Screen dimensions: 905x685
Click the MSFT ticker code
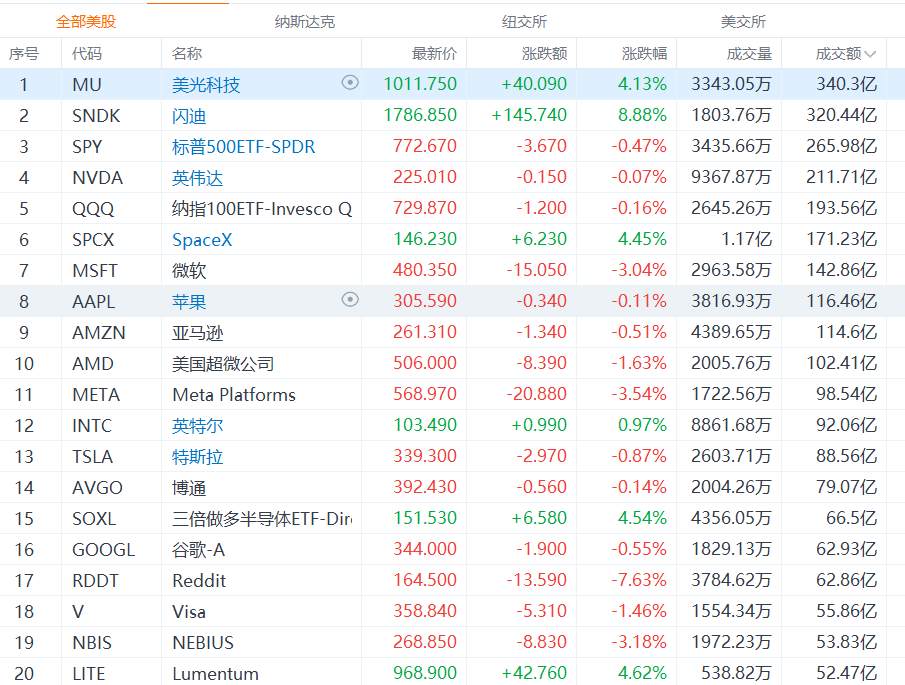pyautogui.click(x=95, y=271)
